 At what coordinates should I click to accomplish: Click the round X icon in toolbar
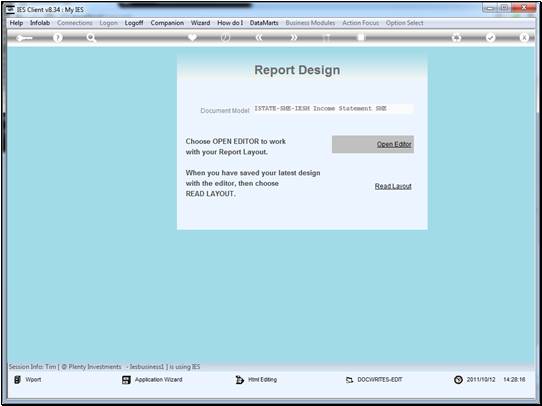[524, 38]
